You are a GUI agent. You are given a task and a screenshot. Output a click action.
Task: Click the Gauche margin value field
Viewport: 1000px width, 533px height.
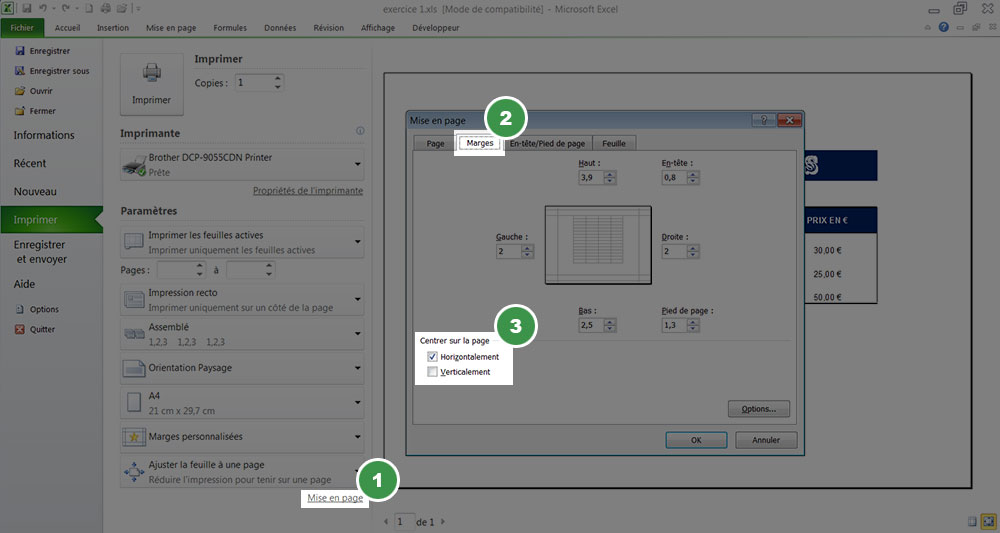click(508, 251)
